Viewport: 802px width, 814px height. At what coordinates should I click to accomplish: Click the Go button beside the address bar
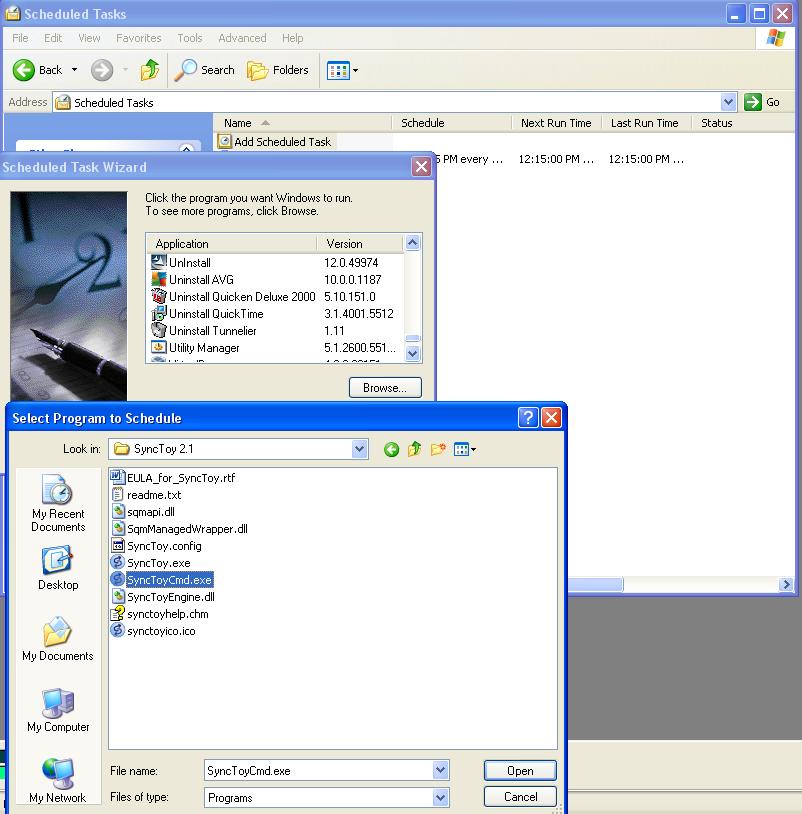(762, 102)
